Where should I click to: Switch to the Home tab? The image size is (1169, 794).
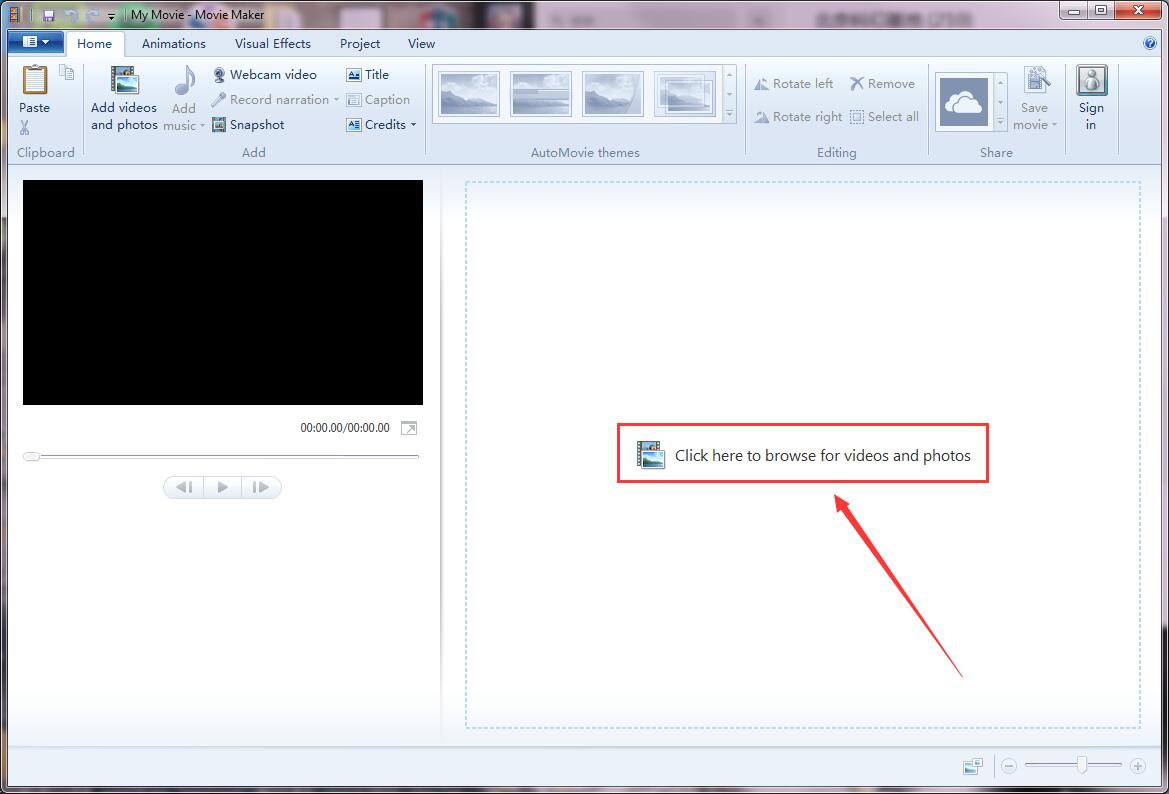click(x=94, y=43)
